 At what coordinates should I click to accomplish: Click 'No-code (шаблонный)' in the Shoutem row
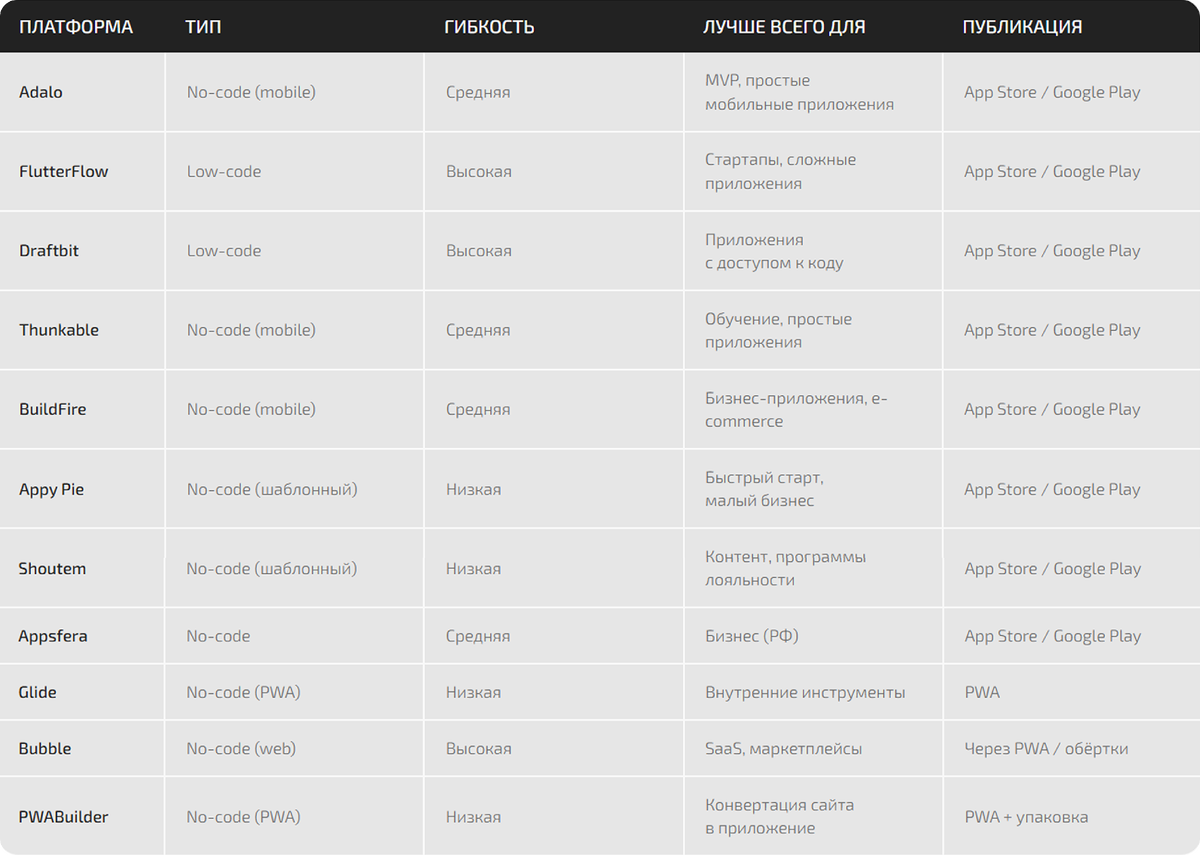[x=272, y=568]
